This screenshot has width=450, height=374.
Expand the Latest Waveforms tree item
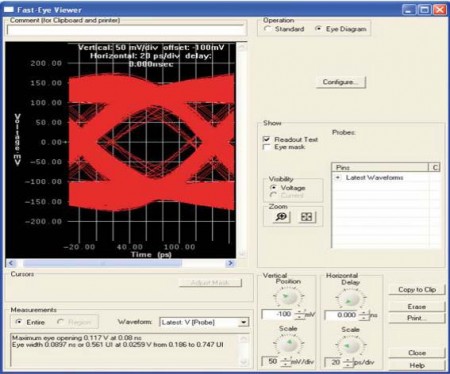click(x=338, y=178)
